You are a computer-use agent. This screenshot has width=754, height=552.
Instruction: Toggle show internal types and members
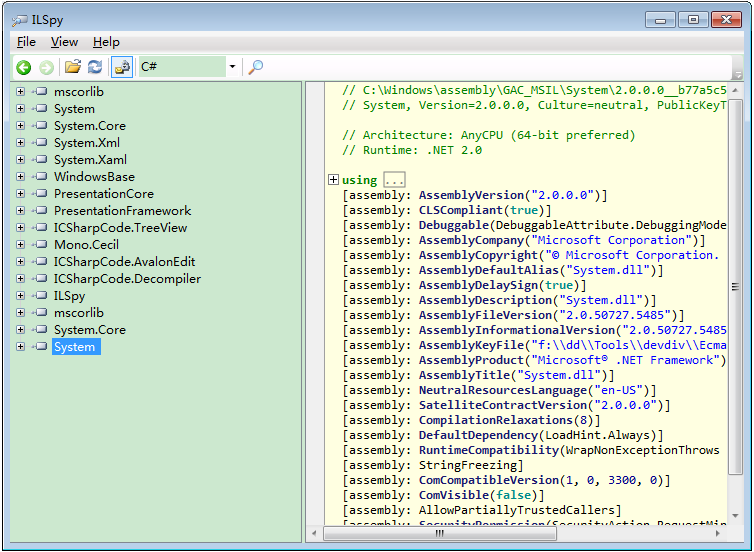[x=122, y=67]
